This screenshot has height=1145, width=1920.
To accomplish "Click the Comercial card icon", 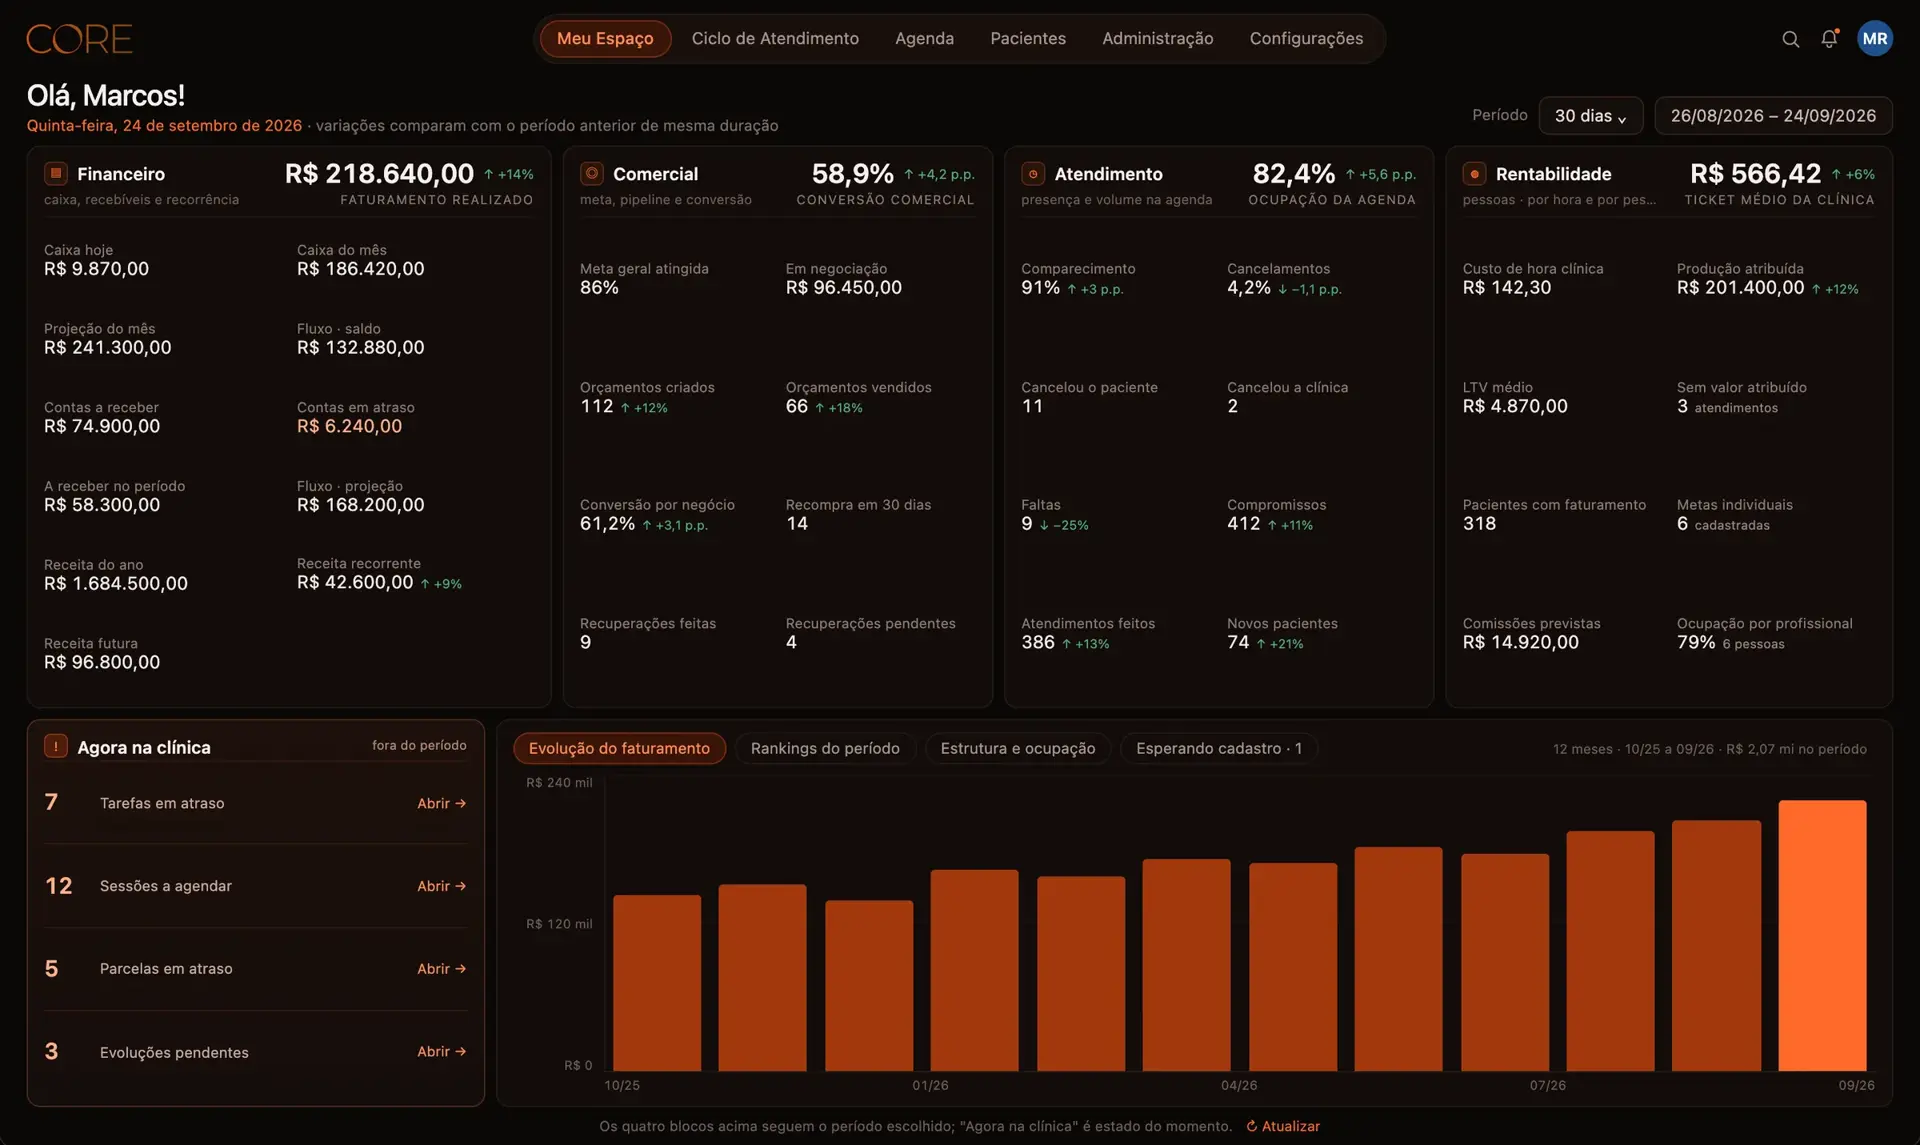I will tap(592, 173).
